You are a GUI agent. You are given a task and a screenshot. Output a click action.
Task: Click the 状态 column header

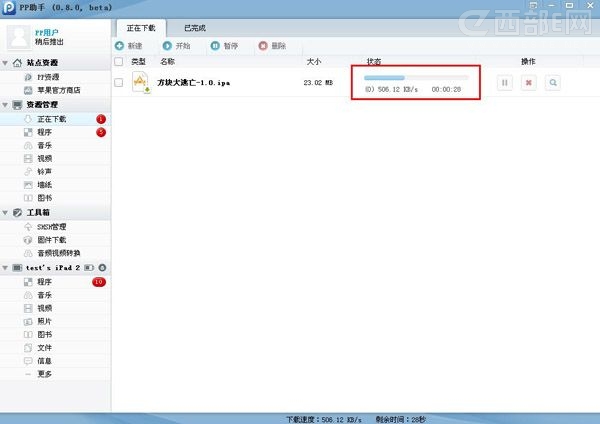pyautogui.click(x=374, y=62)
